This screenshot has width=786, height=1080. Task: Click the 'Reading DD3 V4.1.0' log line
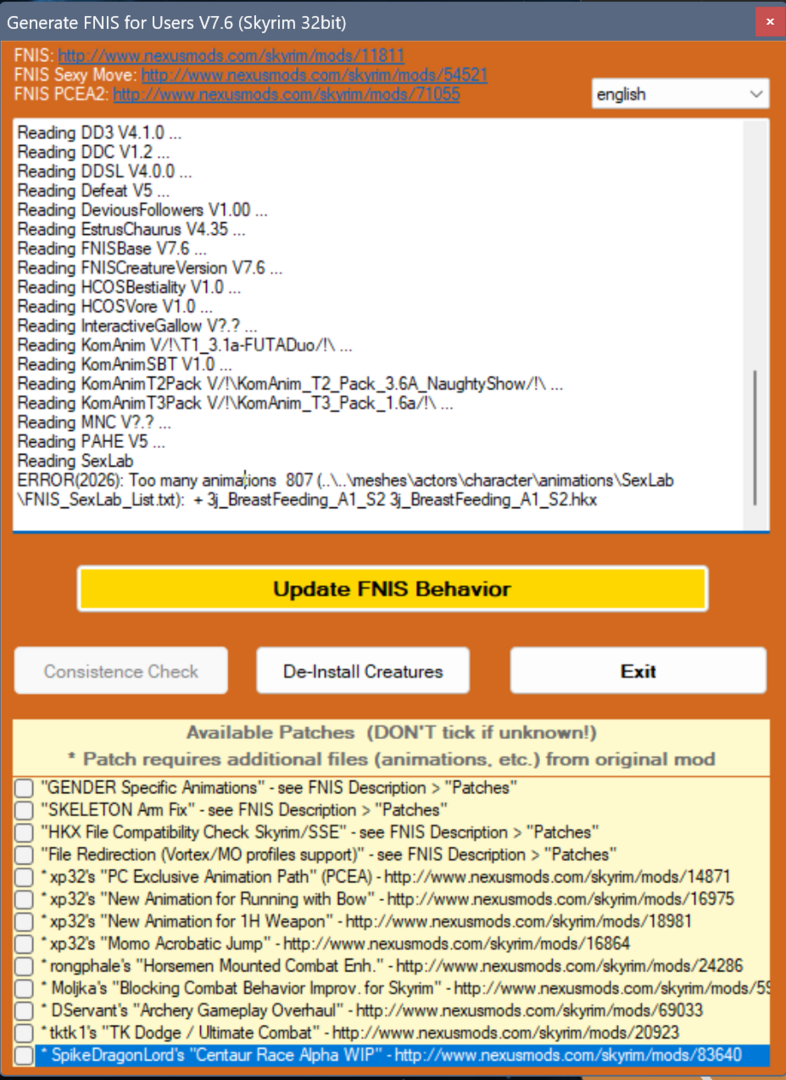click(x=100, y=132)
